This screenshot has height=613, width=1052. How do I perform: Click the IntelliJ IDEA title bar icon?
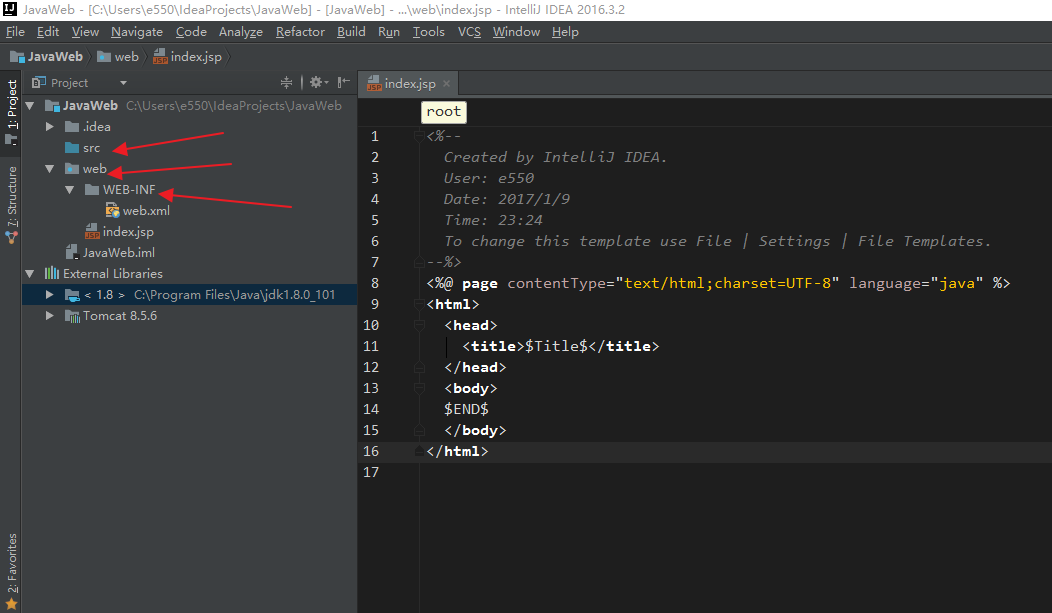point(9,9)
